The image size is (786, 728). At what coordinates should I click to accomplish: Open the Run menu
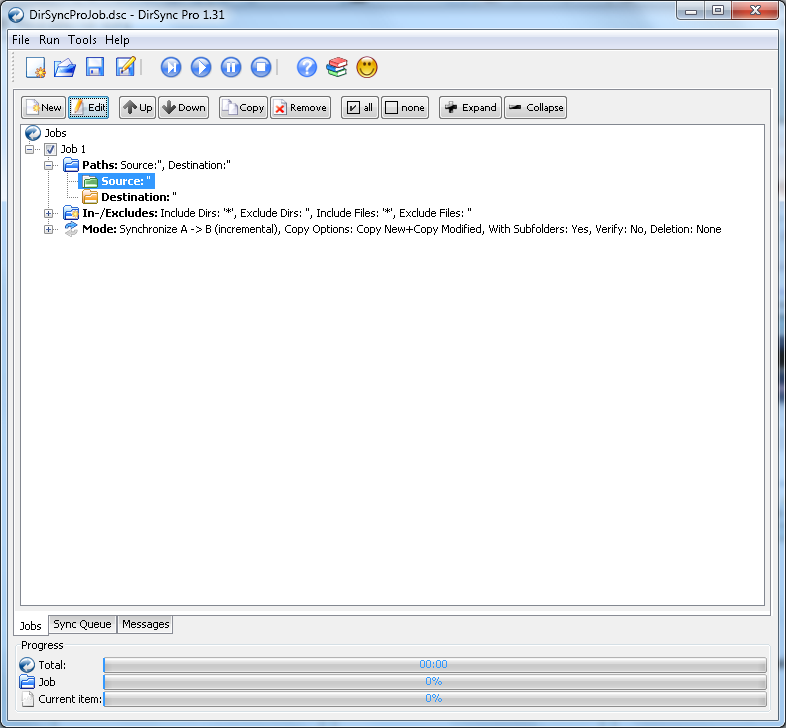49,40
